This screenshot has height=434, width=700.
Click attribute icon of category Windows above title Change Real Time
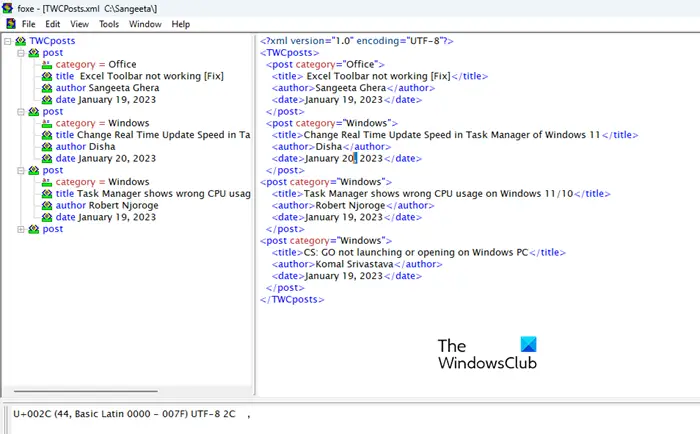pyautogui.click(x=47, y=123)
